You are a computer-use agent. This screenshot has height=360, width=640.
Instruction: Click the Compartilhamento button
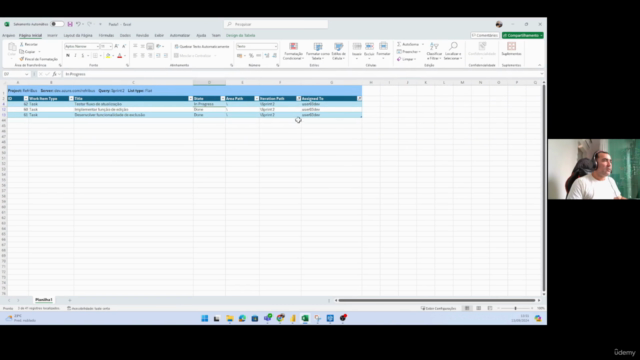522,36
